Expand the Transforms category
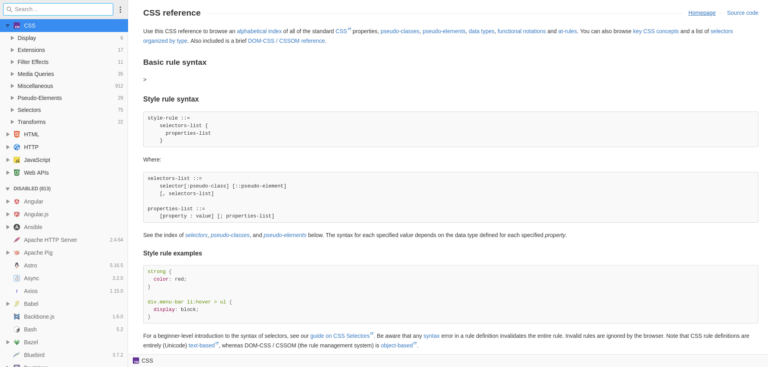This screenshot has width=768, height=367. tap(13, 122)
